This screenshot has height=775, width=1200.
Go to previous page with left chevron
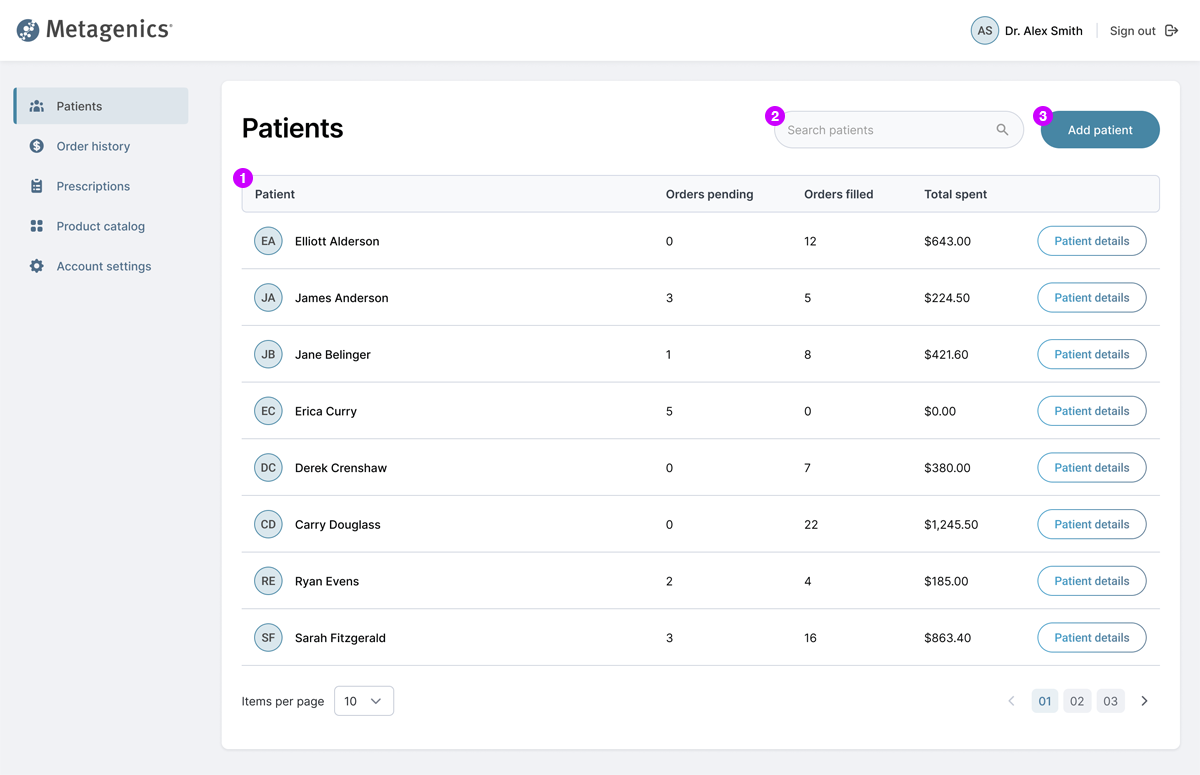(1011, 701)
